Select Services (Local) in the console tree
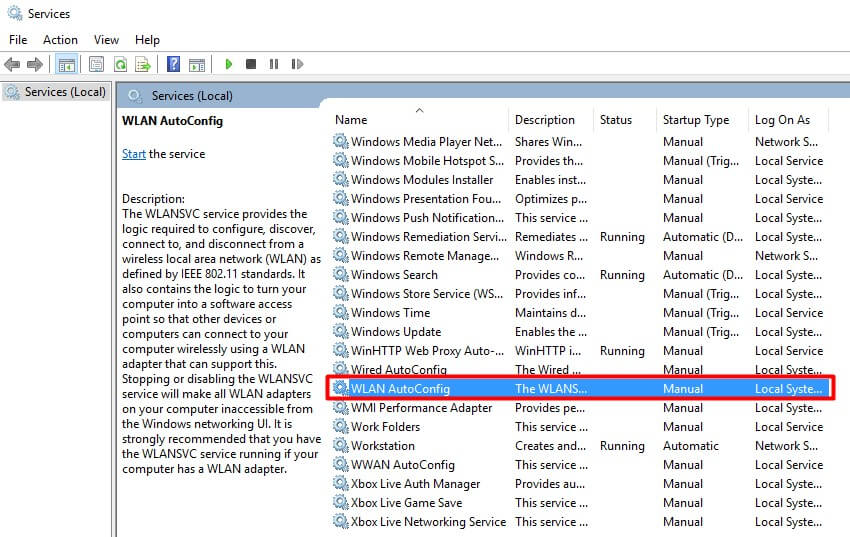The width and height of the screenshot is (850, 537). click(55, 92)
